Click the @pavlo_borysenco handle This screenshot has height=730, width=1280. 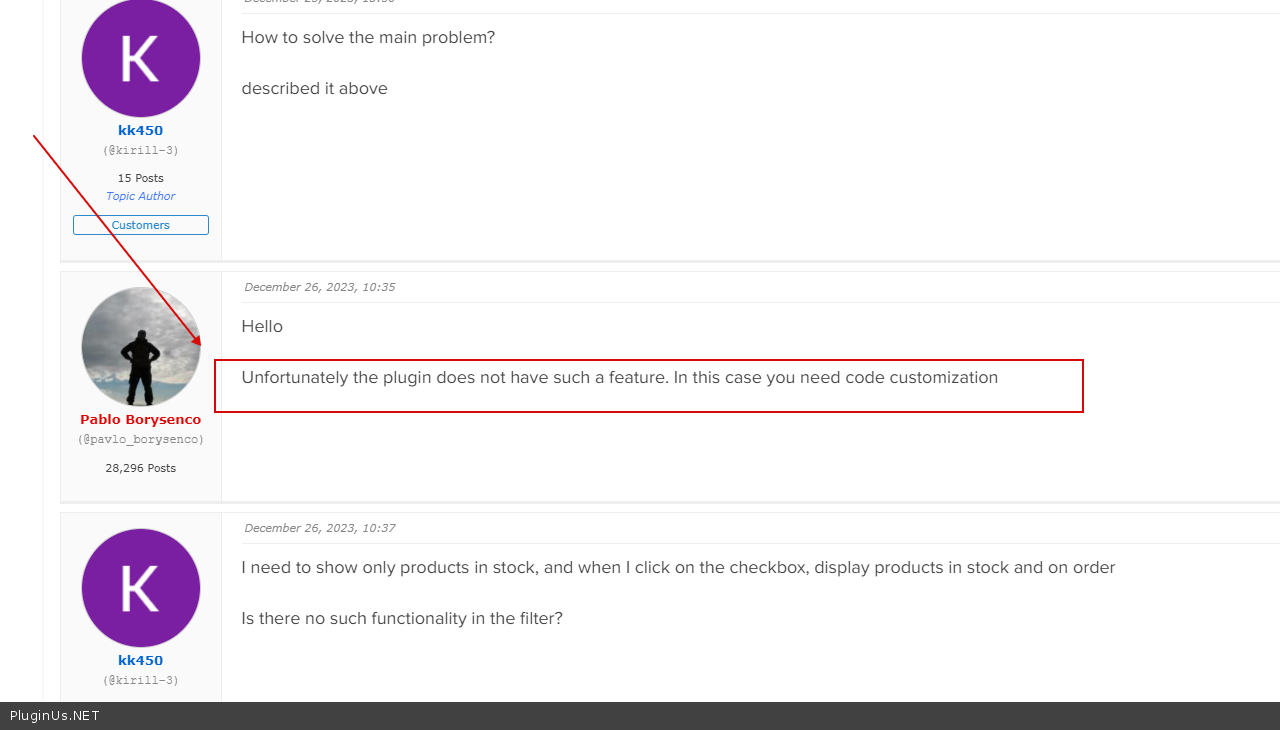point(140,440)
